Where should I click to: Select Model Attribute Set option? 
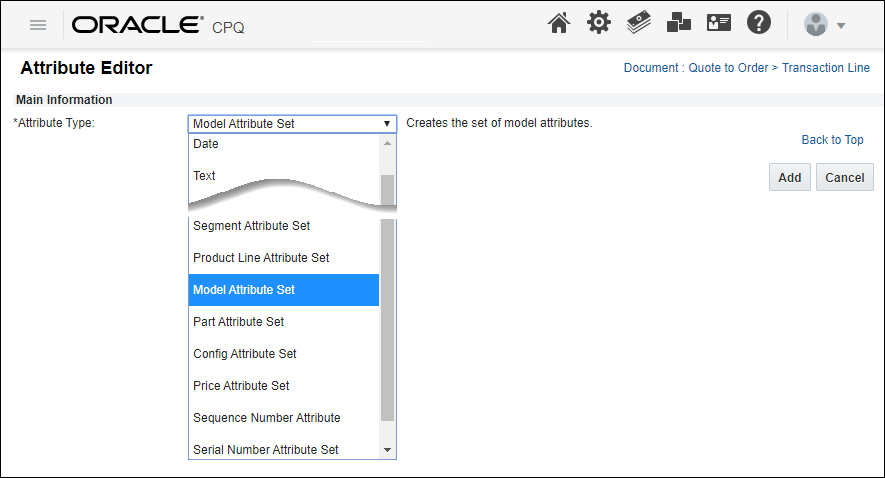click(x=284, y=290)
